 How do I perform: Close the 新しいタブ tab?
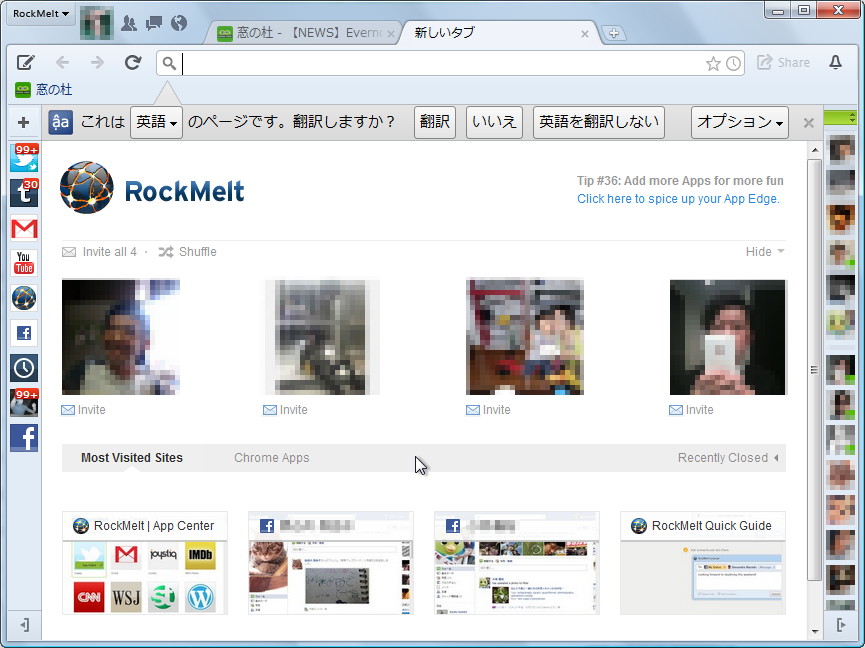click(x=584, y=34)
